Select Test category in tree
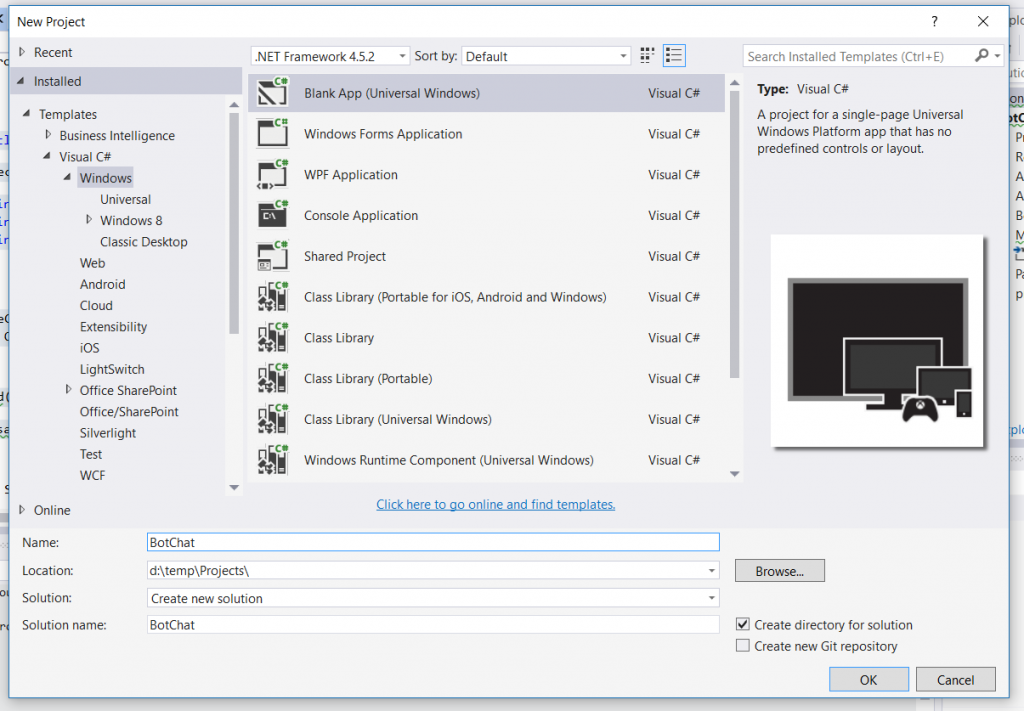The width and height of the screenshot is (1024, 711). coord(91,454)
